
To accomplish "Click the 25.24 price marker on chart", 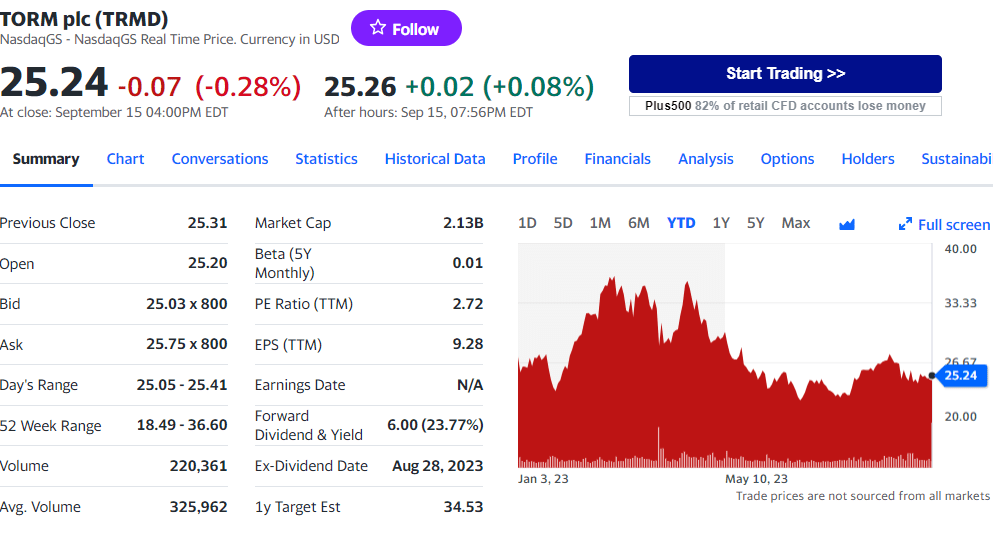I will point(960,375).
